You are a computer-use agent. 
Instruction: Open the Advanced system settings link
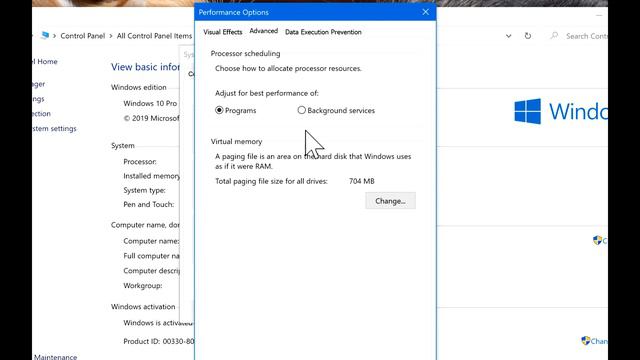coord(54,129)
